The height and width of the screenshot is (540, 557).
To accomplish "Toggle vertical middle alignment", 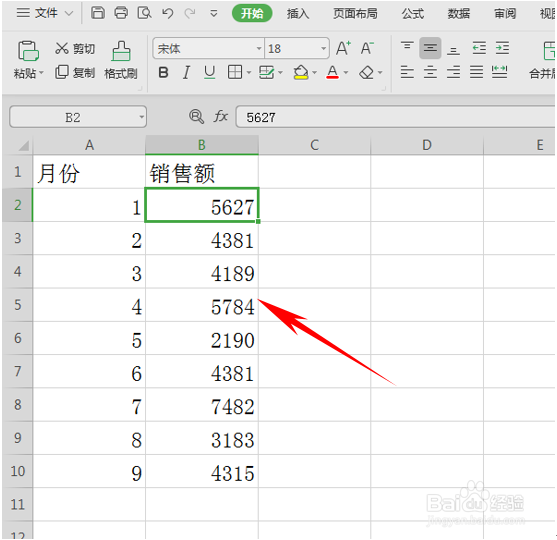I will click(430, 48).
